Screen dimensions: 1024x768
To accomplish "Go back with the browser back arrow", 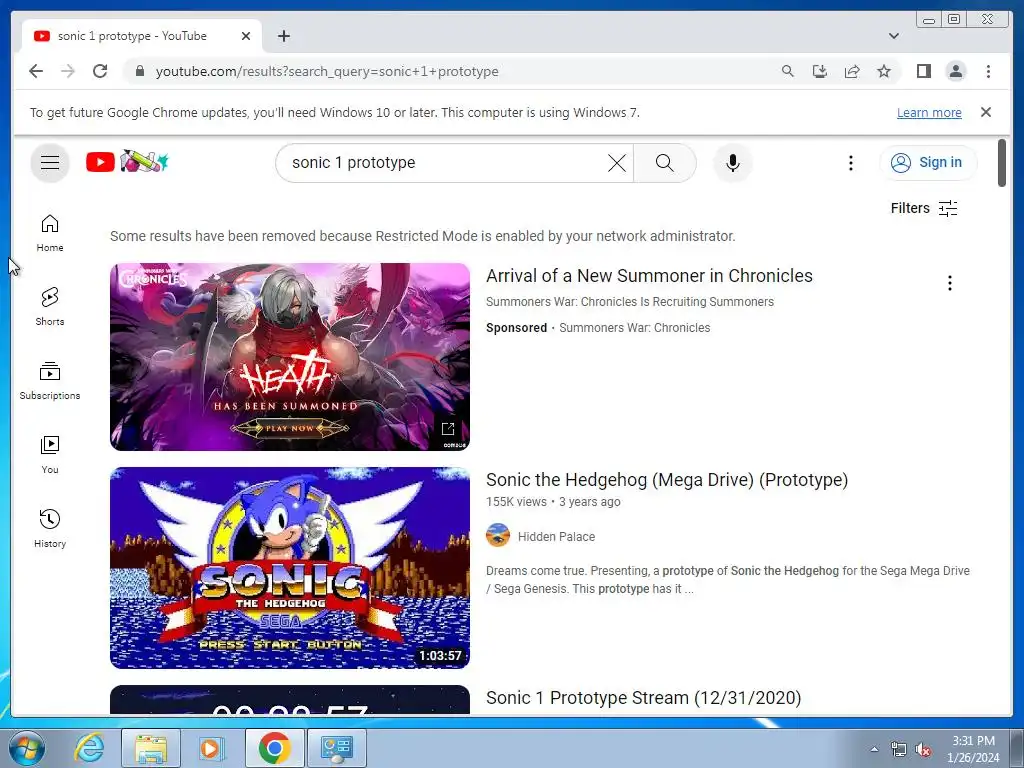I will pos(36,71).
